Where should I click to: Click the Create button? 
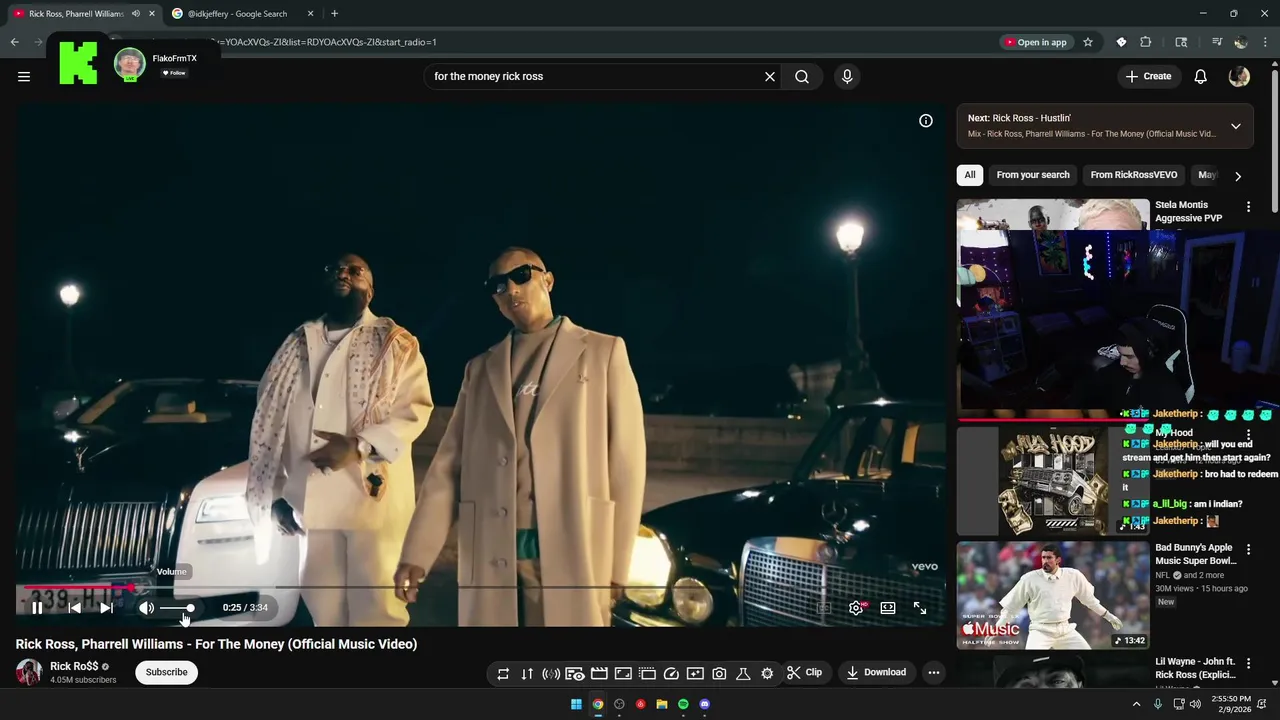click(1148, 76)
